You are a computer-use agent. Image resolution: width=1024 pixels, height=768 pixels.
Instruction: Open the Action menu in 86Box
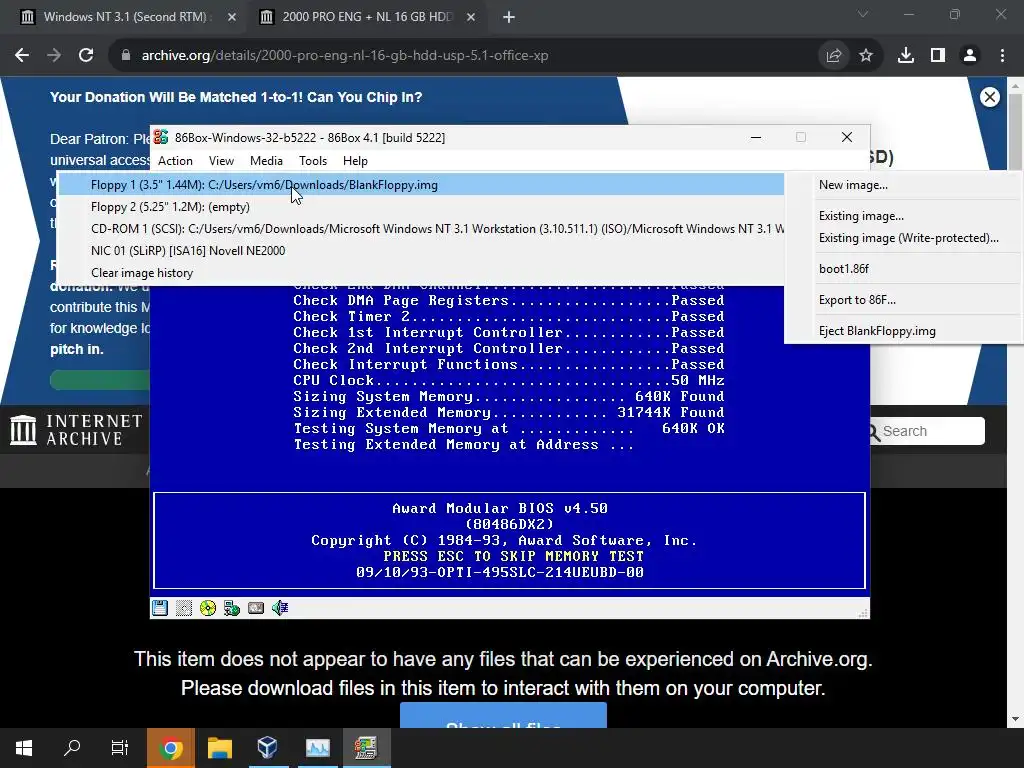coord(175,161)
